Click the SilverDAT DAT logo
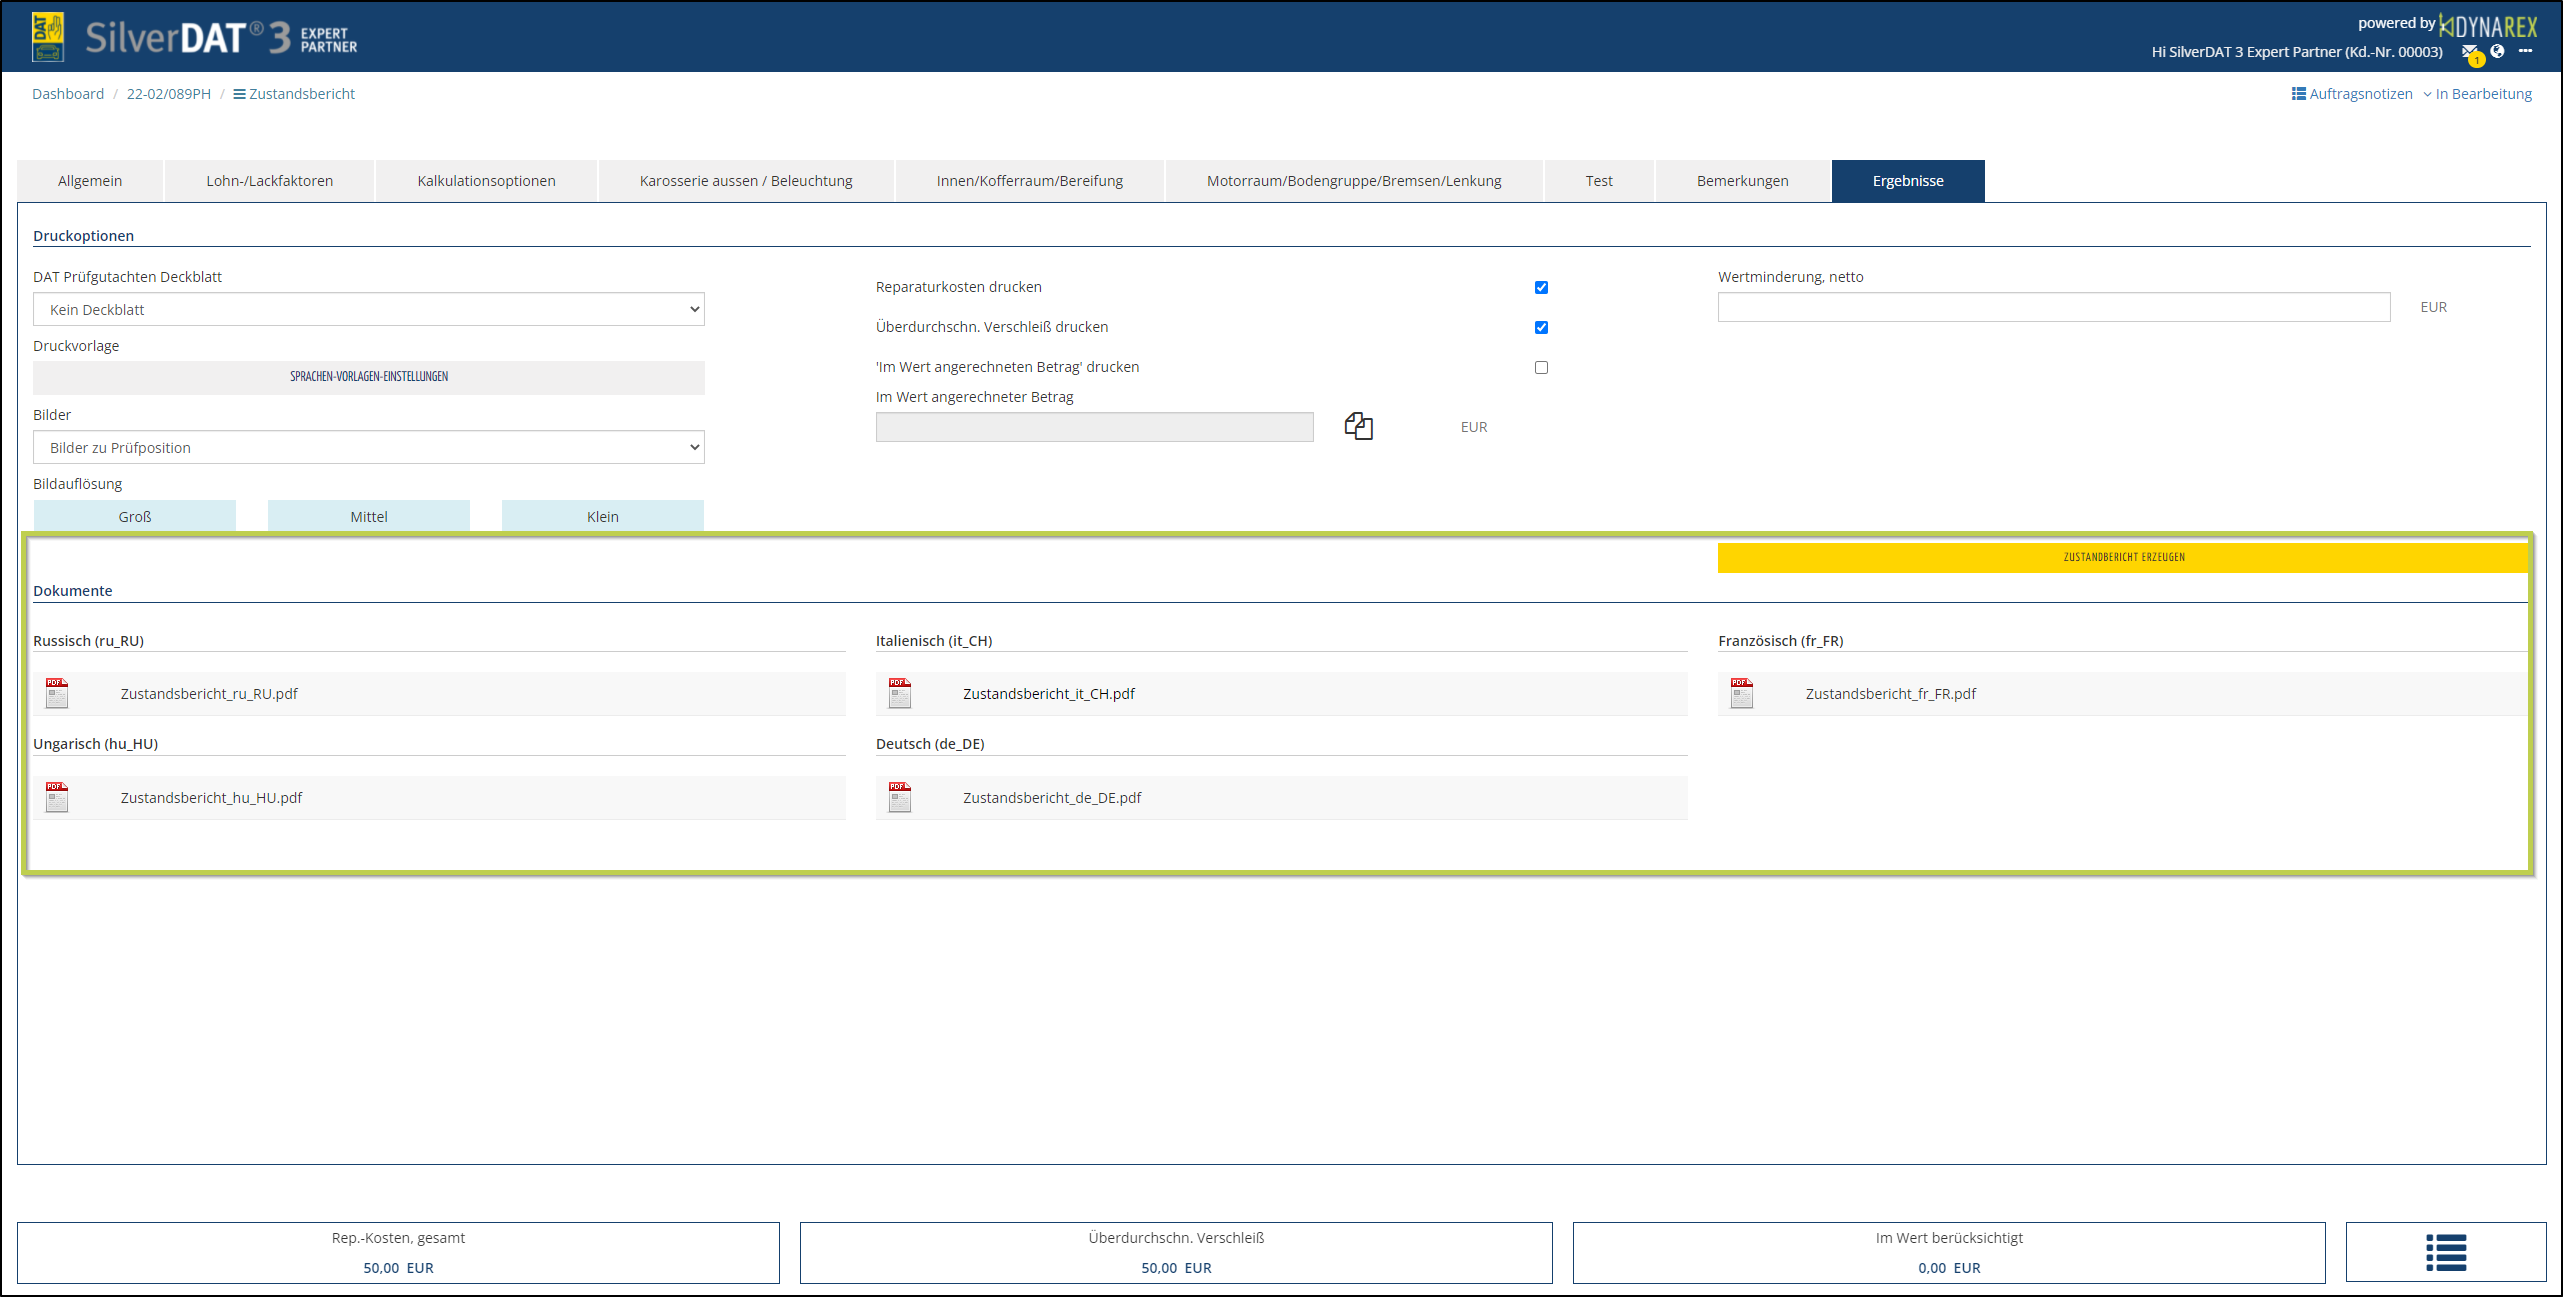This screenshot has height=1297, width=2563. point(48,37)
